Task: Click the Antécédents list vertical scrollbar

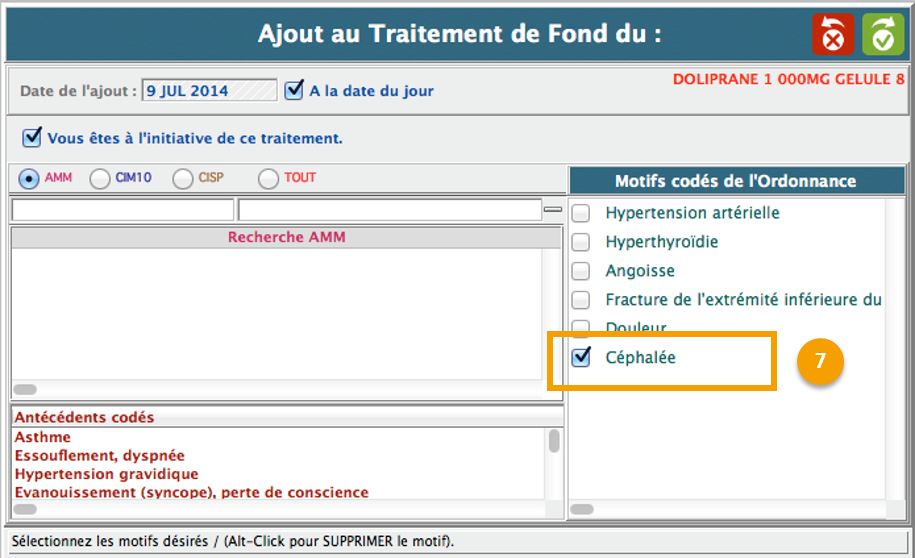Action: [x=554, y=441]
